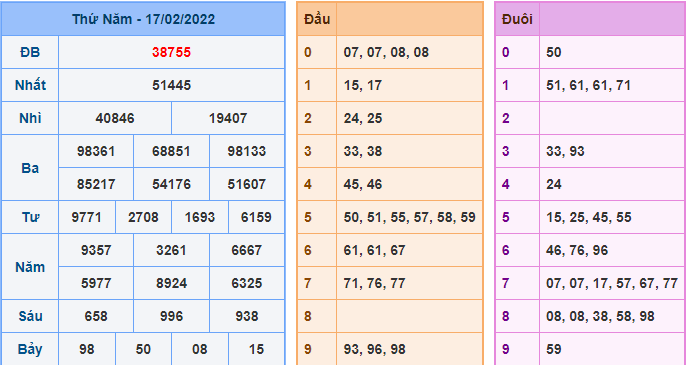Select Tư prize number 6159
Viewport: 686px width, 365px height.
click(256, 218)
